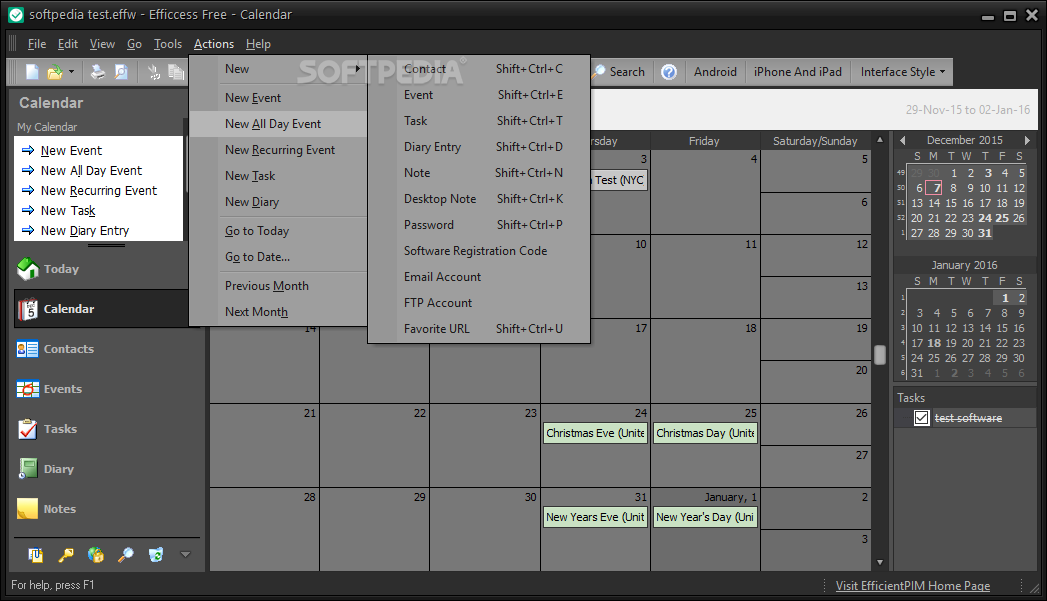Image resolution: width=1047 pixels, height=601 pixels.
Task: Click the globe with padlock icon
Action: tap(95, 555)
